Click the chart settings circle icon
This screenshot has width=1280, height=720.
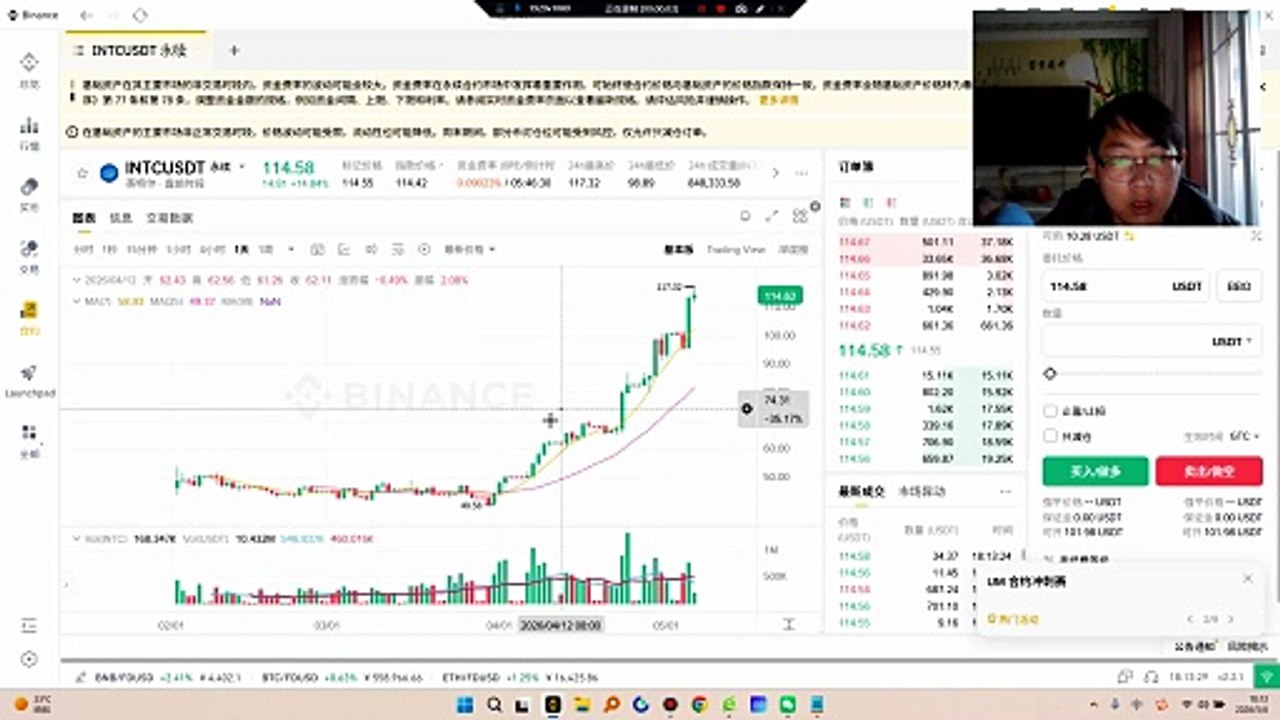coord(423,249)
